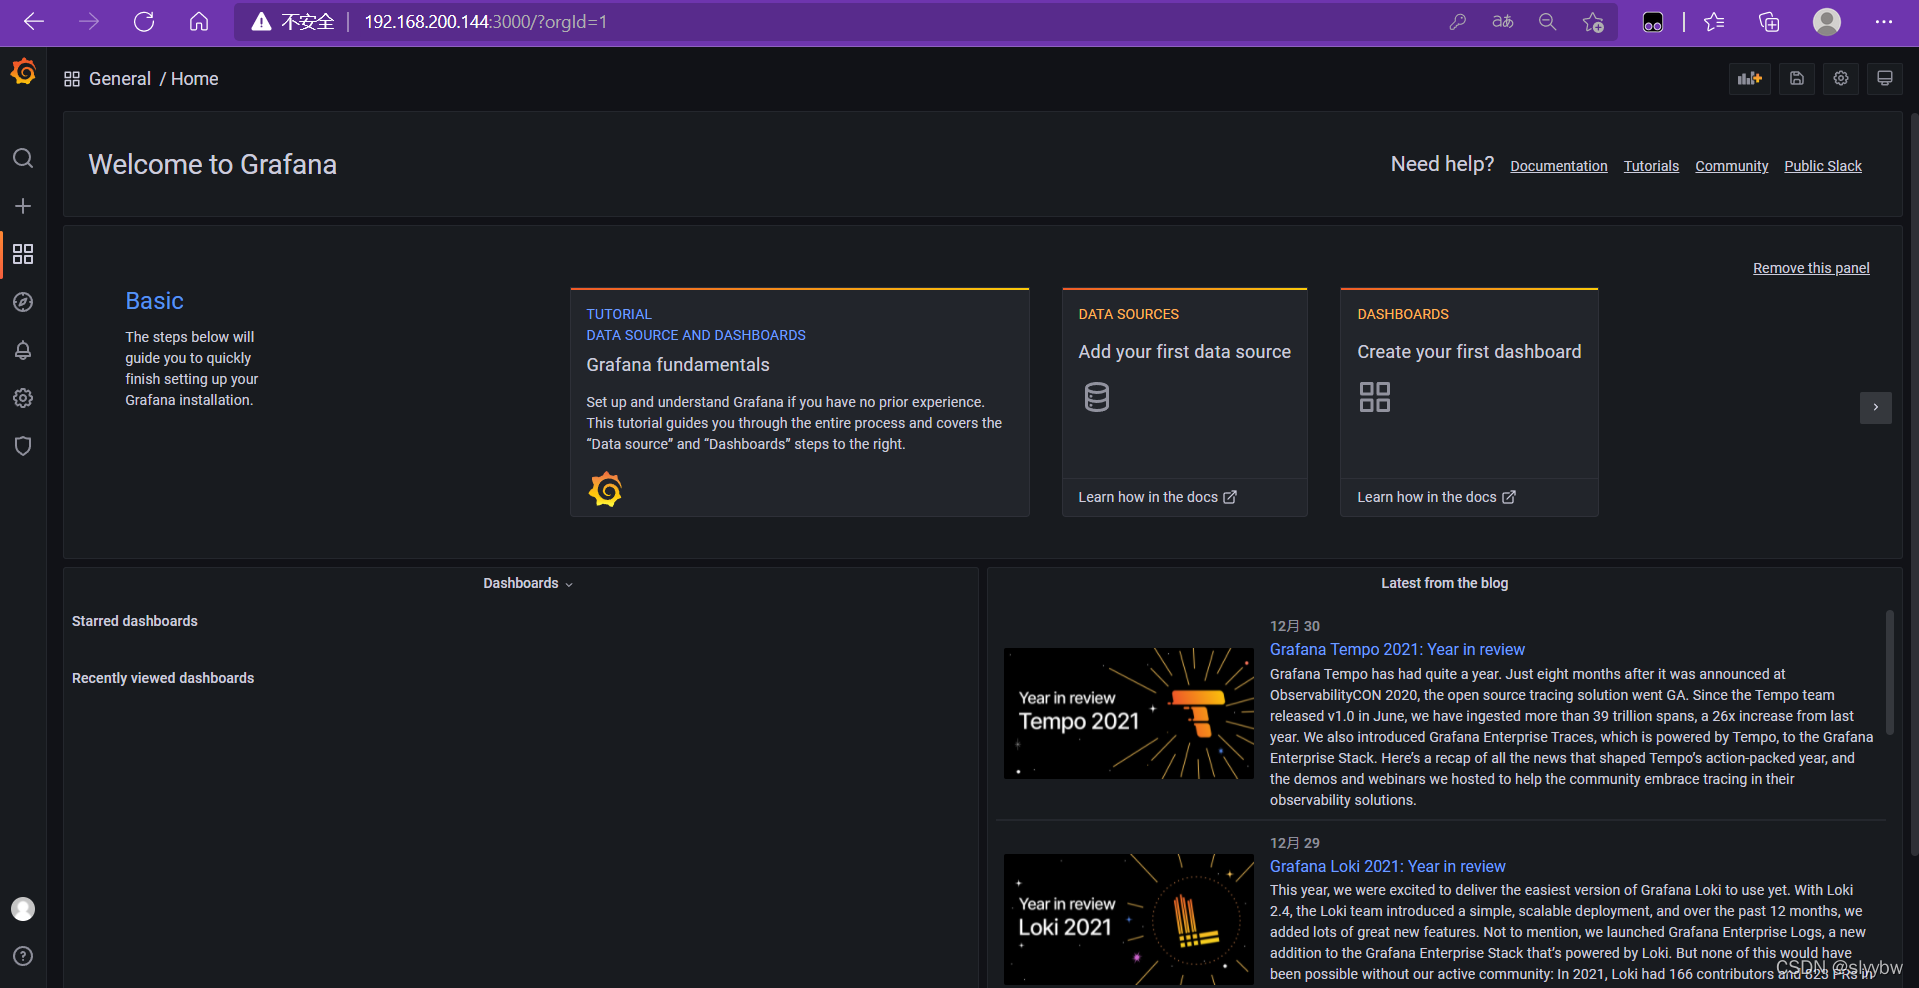Open the Create plus icon in sidebar
1919x988 pixels.
point(23,206)
